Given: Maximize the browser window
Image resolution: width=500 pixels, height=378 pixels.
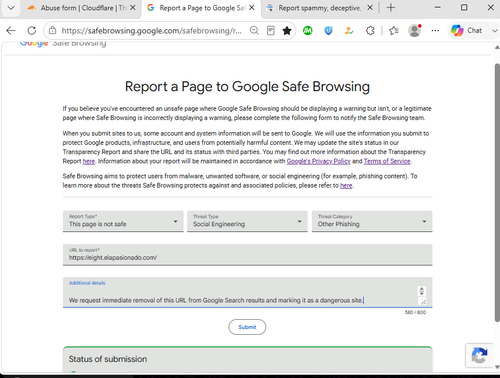Looking at the screenshot, I should [x=464, y=7].
